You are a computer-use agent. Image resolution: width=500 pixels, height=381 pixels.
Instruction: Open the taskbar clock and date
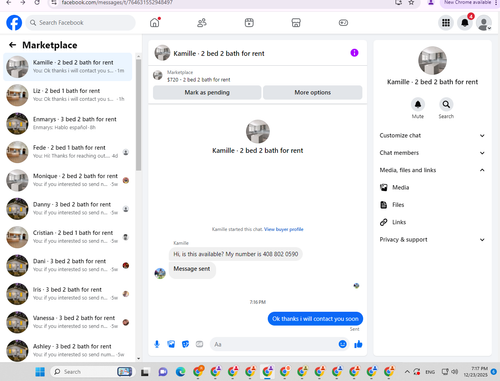[x=476, y=372]
